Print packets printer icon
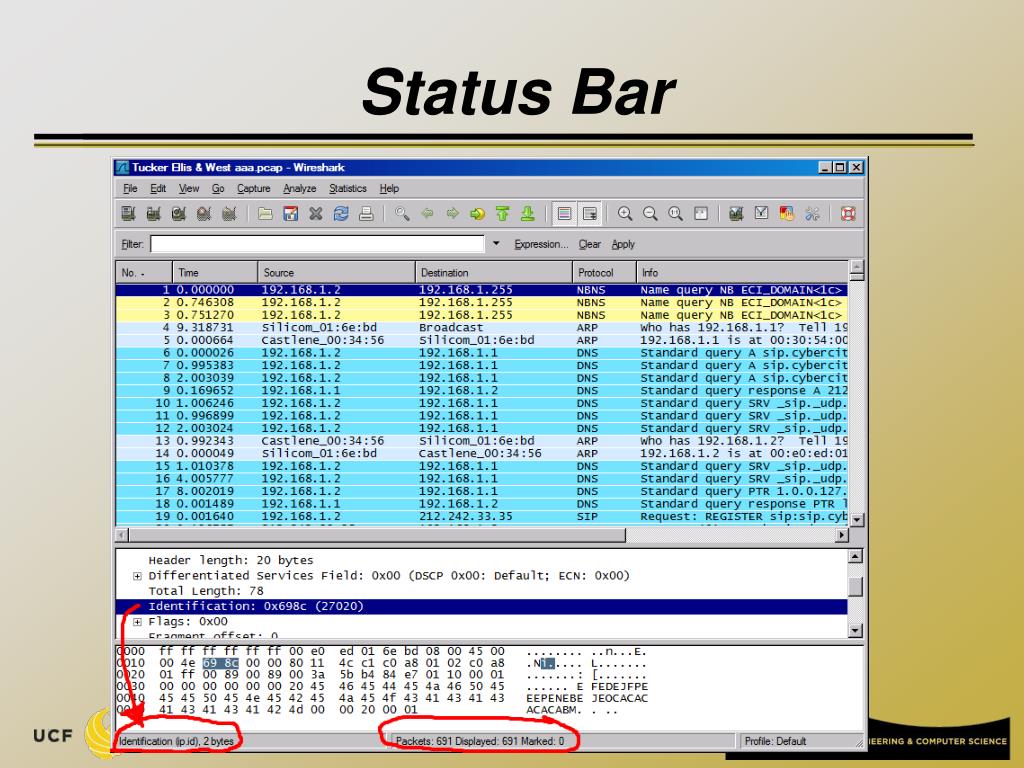 366,214
